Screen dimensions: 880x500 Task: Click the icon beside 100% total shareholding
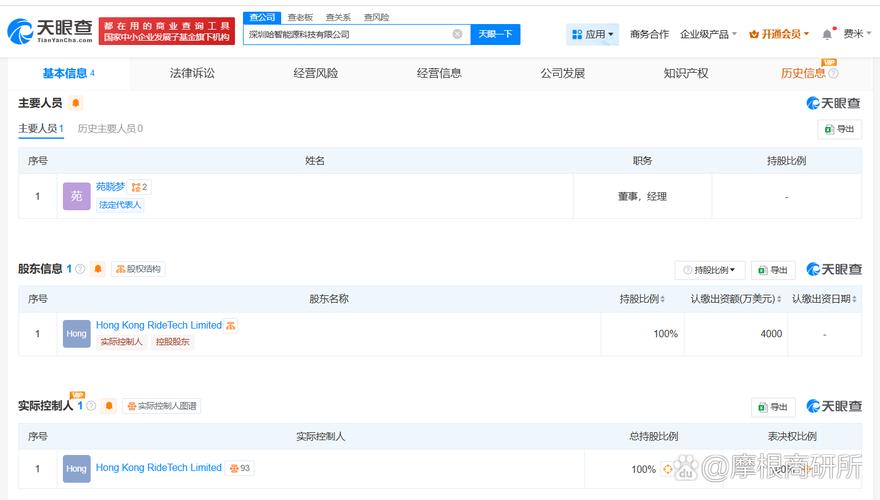(667, 469)
